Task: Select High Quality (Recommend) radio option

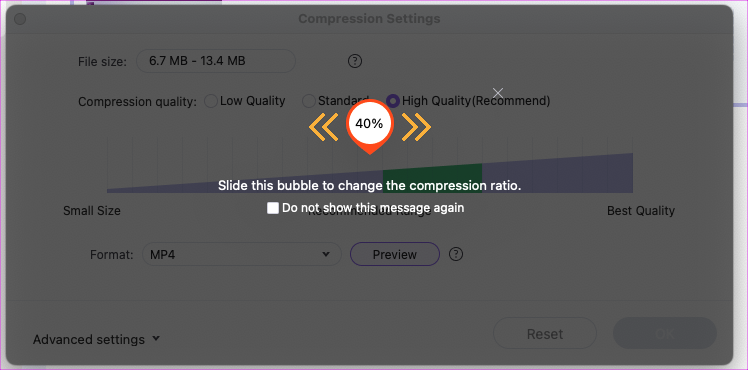Action: pos(393,101)
